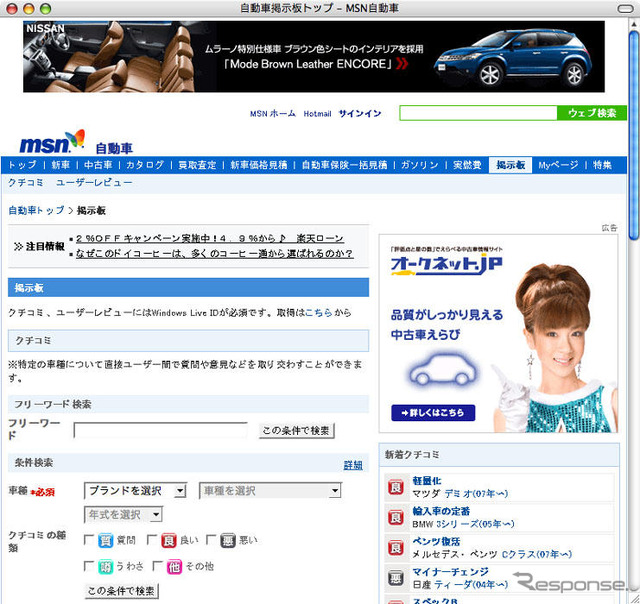Click the pink その他 category icon
The height and width of the screenshot is (604, 640).
coord(174,567)
